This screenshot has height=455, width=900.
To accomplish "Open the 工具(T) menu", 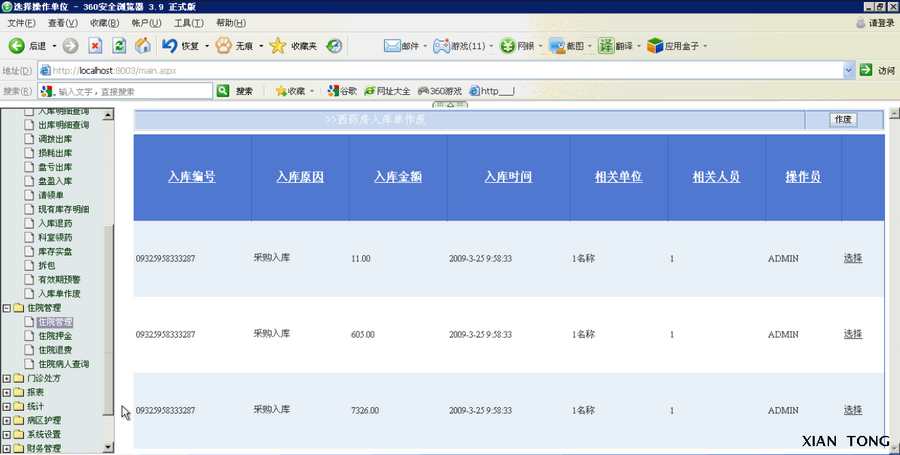I will (x=189, y=23).
